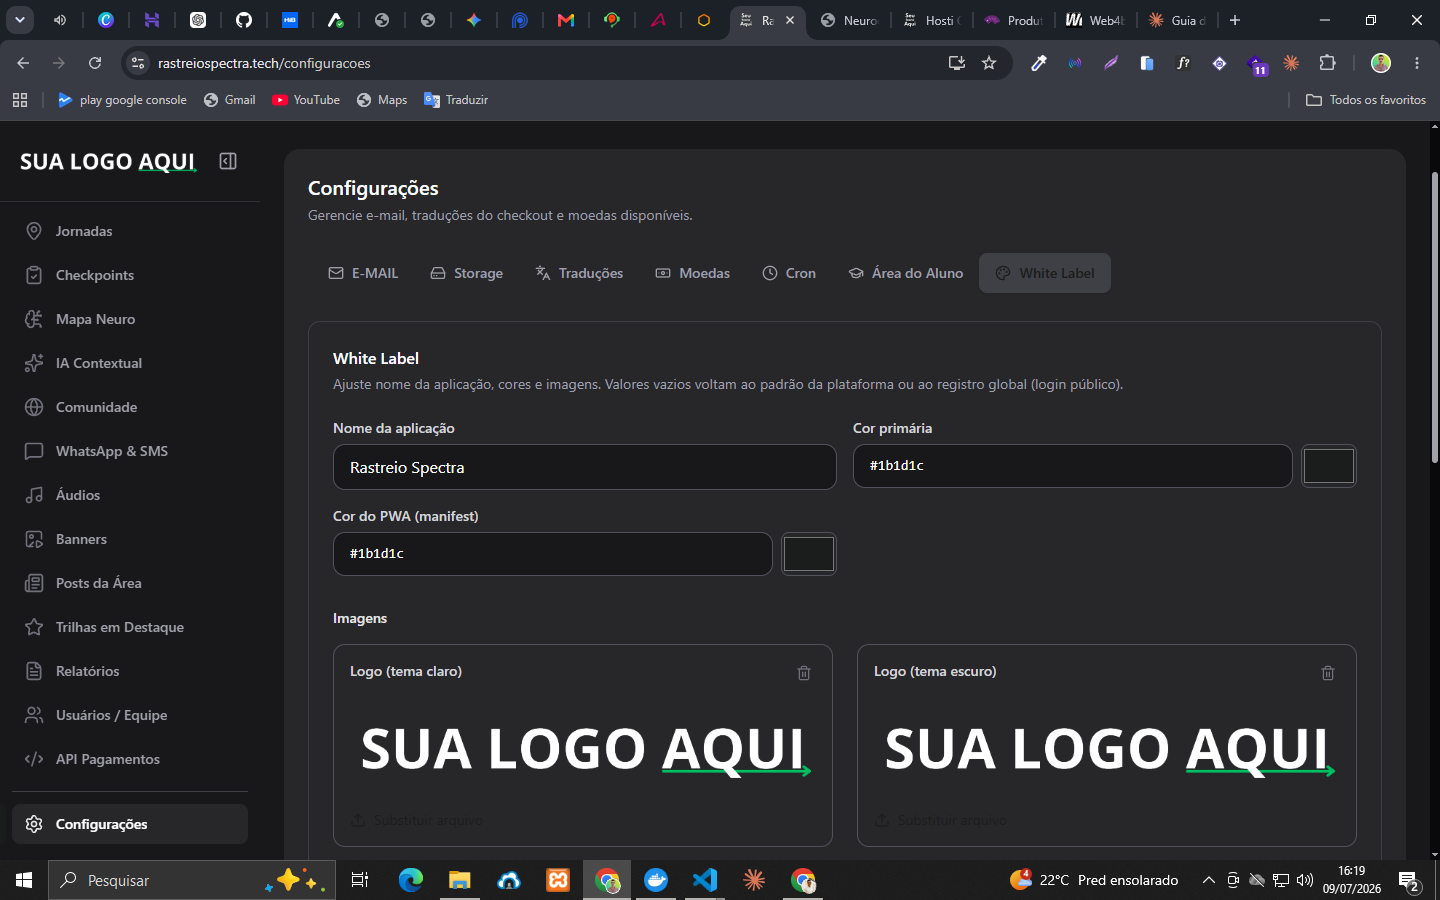Bookmark this page with the star icon
The width and height of the screenshot is (1440, 900).
pos(989,63)
